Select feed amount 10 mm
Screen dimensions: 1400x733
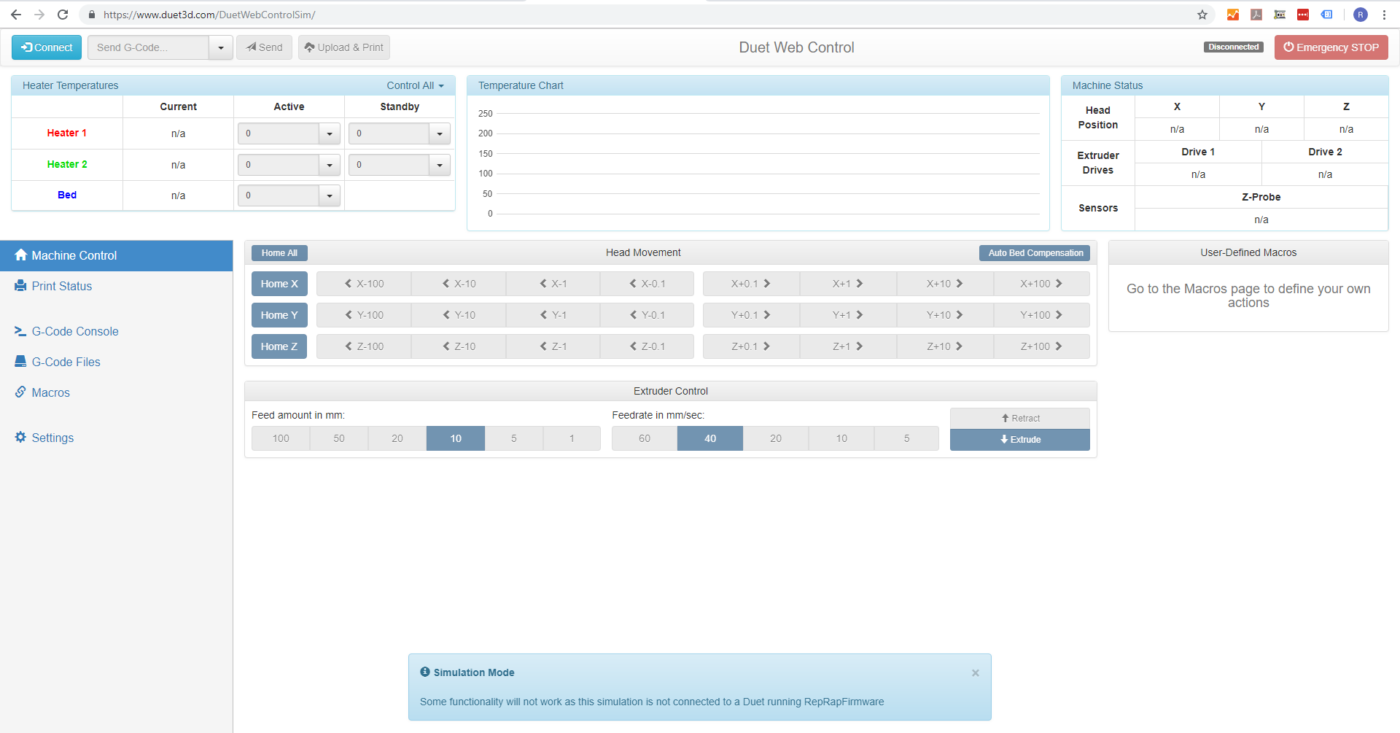pyautogui.click(x=456, y=439)
